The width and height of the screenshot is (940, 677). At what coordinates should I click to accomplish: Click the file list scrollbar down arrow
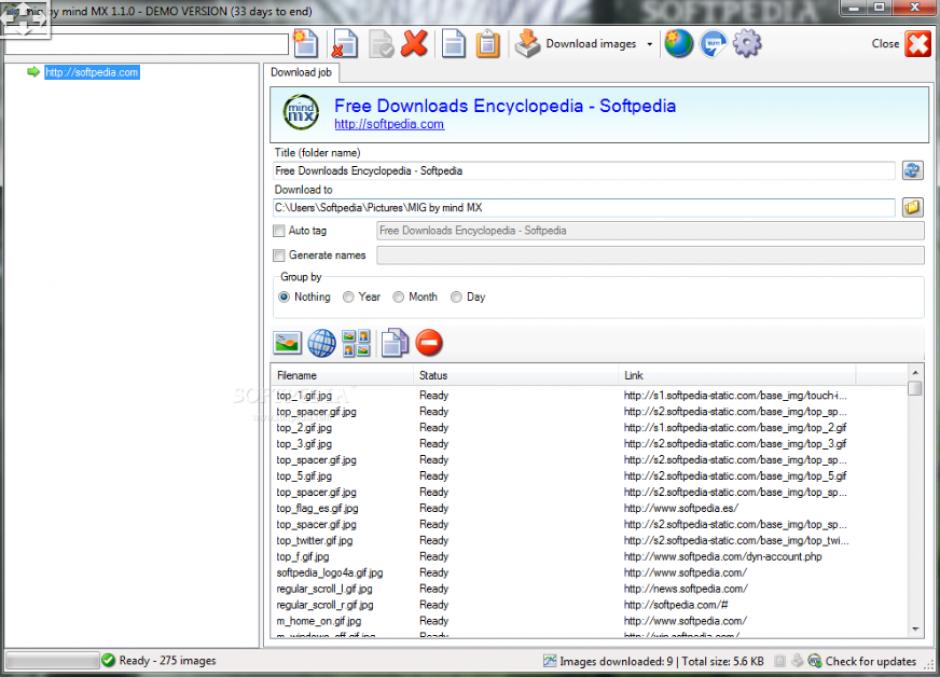click(x=915, y=629)
